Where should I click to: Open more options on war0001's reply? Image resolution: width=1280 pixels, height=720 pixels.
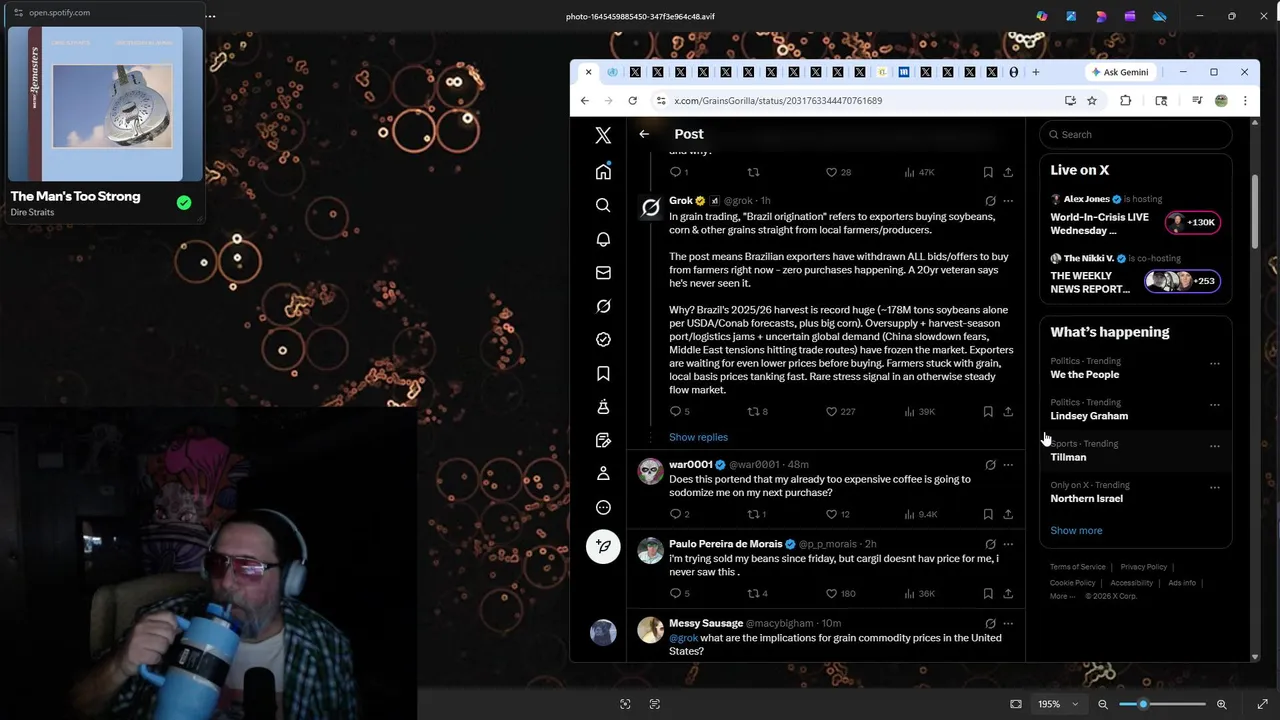click(1008, 465)
